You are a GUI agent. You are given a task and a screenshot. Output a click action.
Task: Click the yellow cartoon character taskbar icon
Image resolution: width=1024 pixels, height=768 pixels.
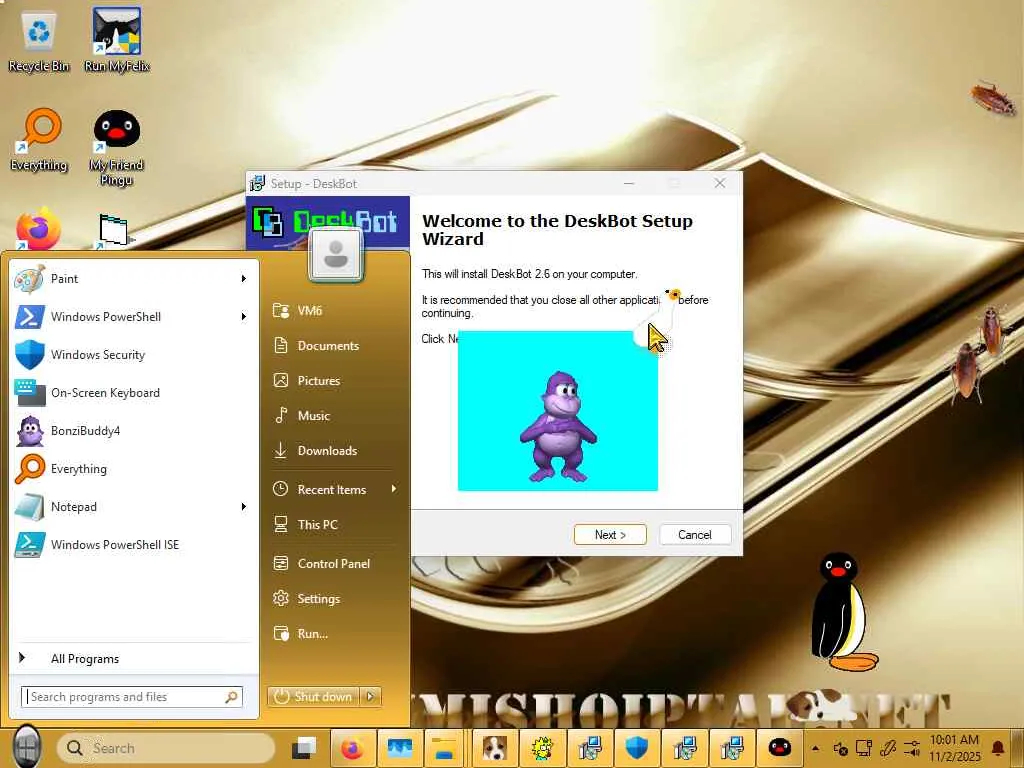point(541,748)
